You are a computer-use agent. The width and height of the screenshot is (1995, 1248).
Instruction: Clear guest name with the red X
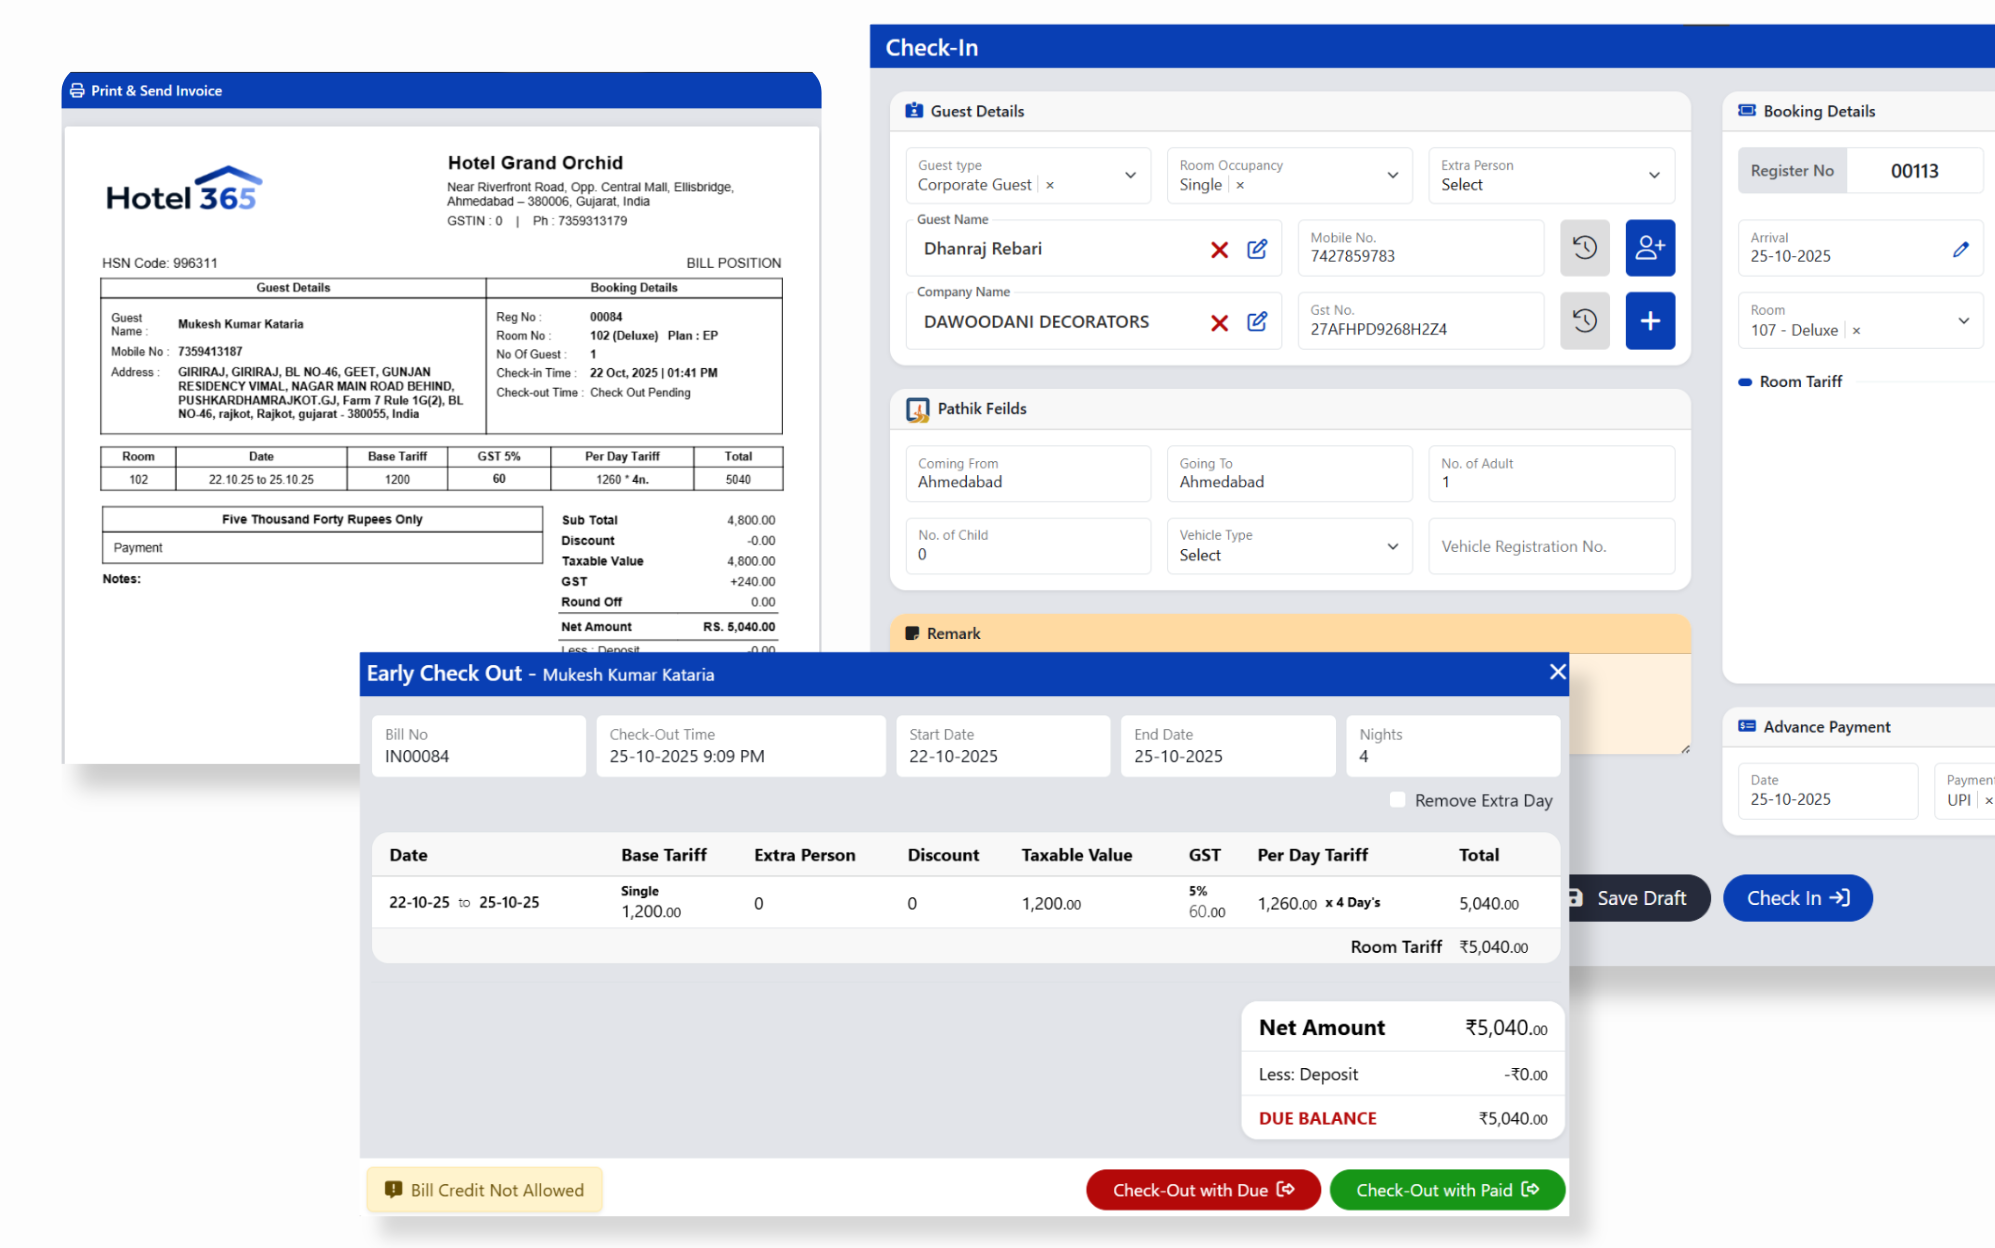(1219, 249)
